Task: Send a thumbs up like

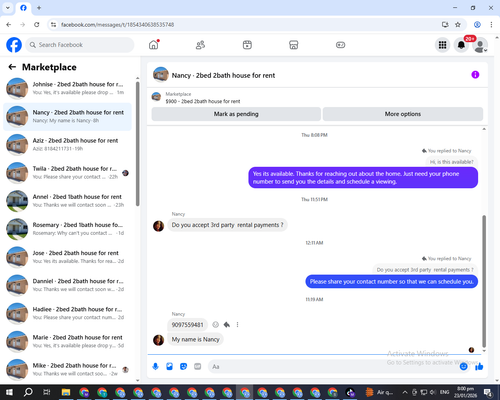Action: 479,367
